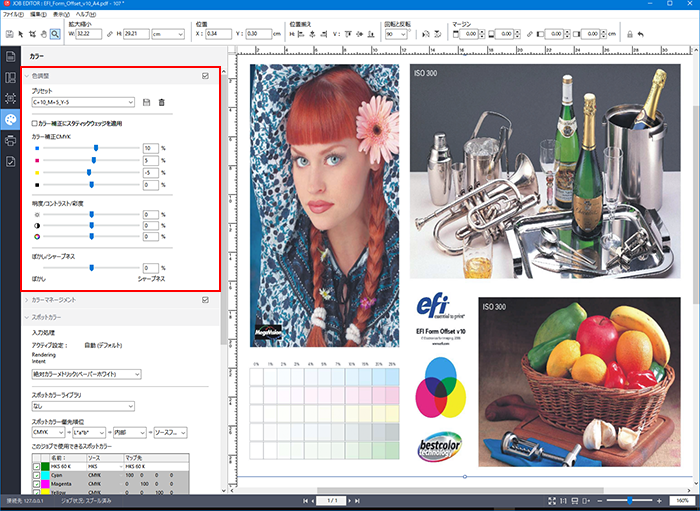Uncheck the HKS 60 K spot color
The height and width of the screenshot is (511, 700).
pyautogui.click(x=37, y=467)
